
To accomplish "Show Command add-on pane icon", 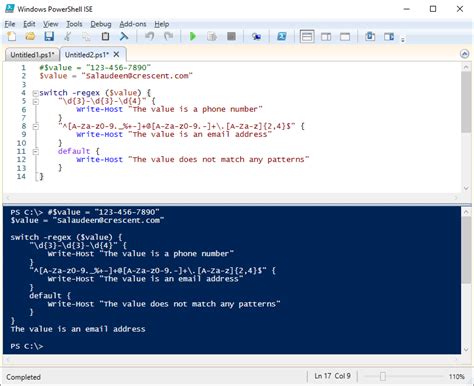I will coord(389,36).
